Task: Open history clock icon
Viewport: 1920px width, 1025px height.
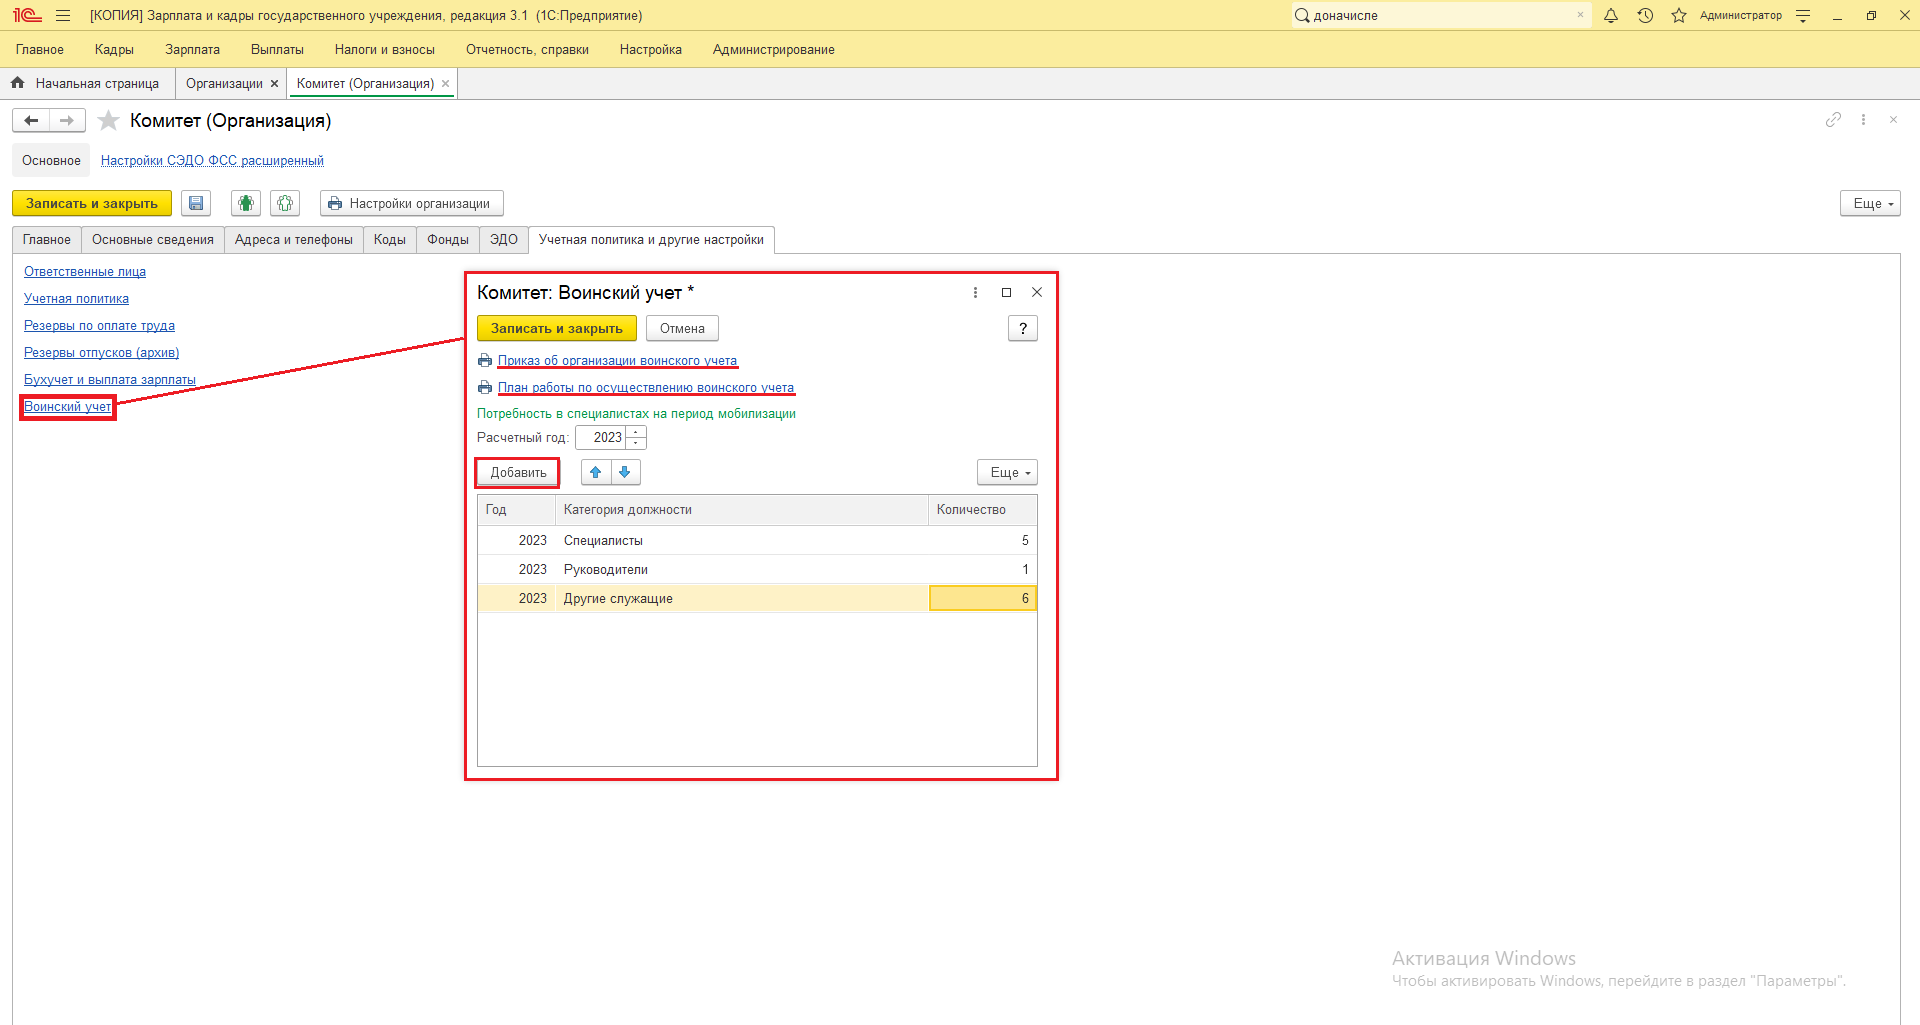Action: click(x=1645, y=16)
